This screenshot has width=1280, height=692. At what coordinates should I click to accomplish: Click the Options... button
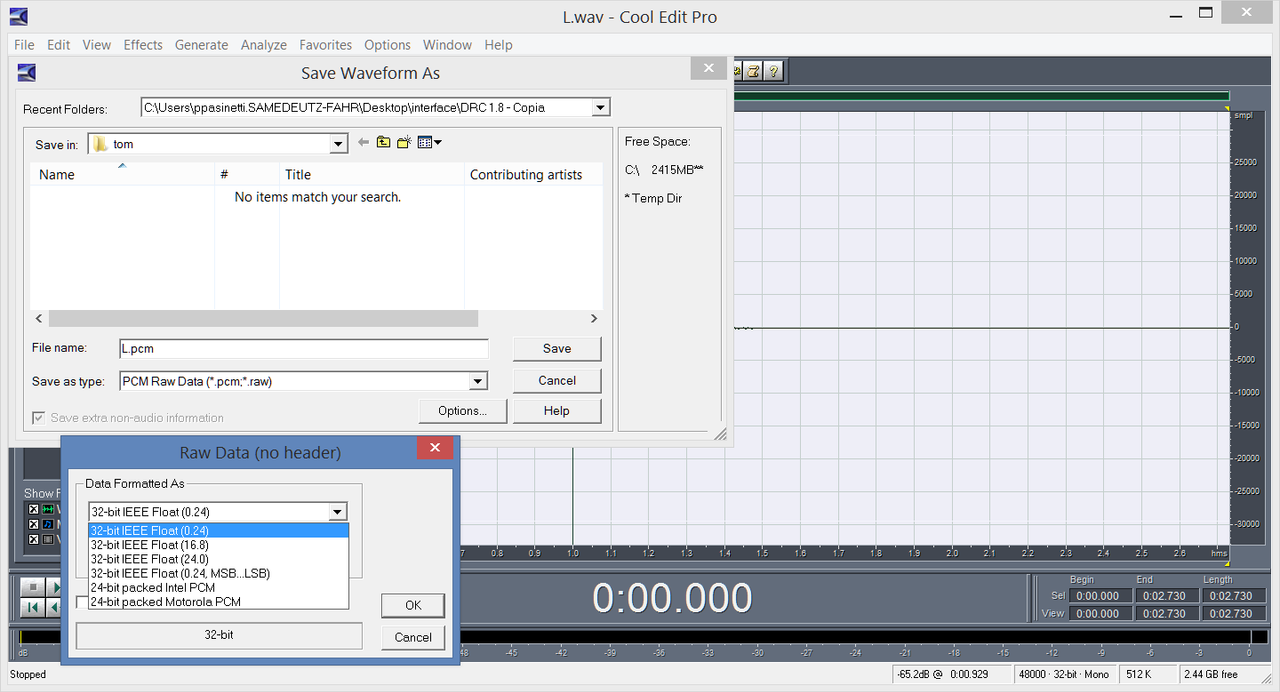point(463,411)
